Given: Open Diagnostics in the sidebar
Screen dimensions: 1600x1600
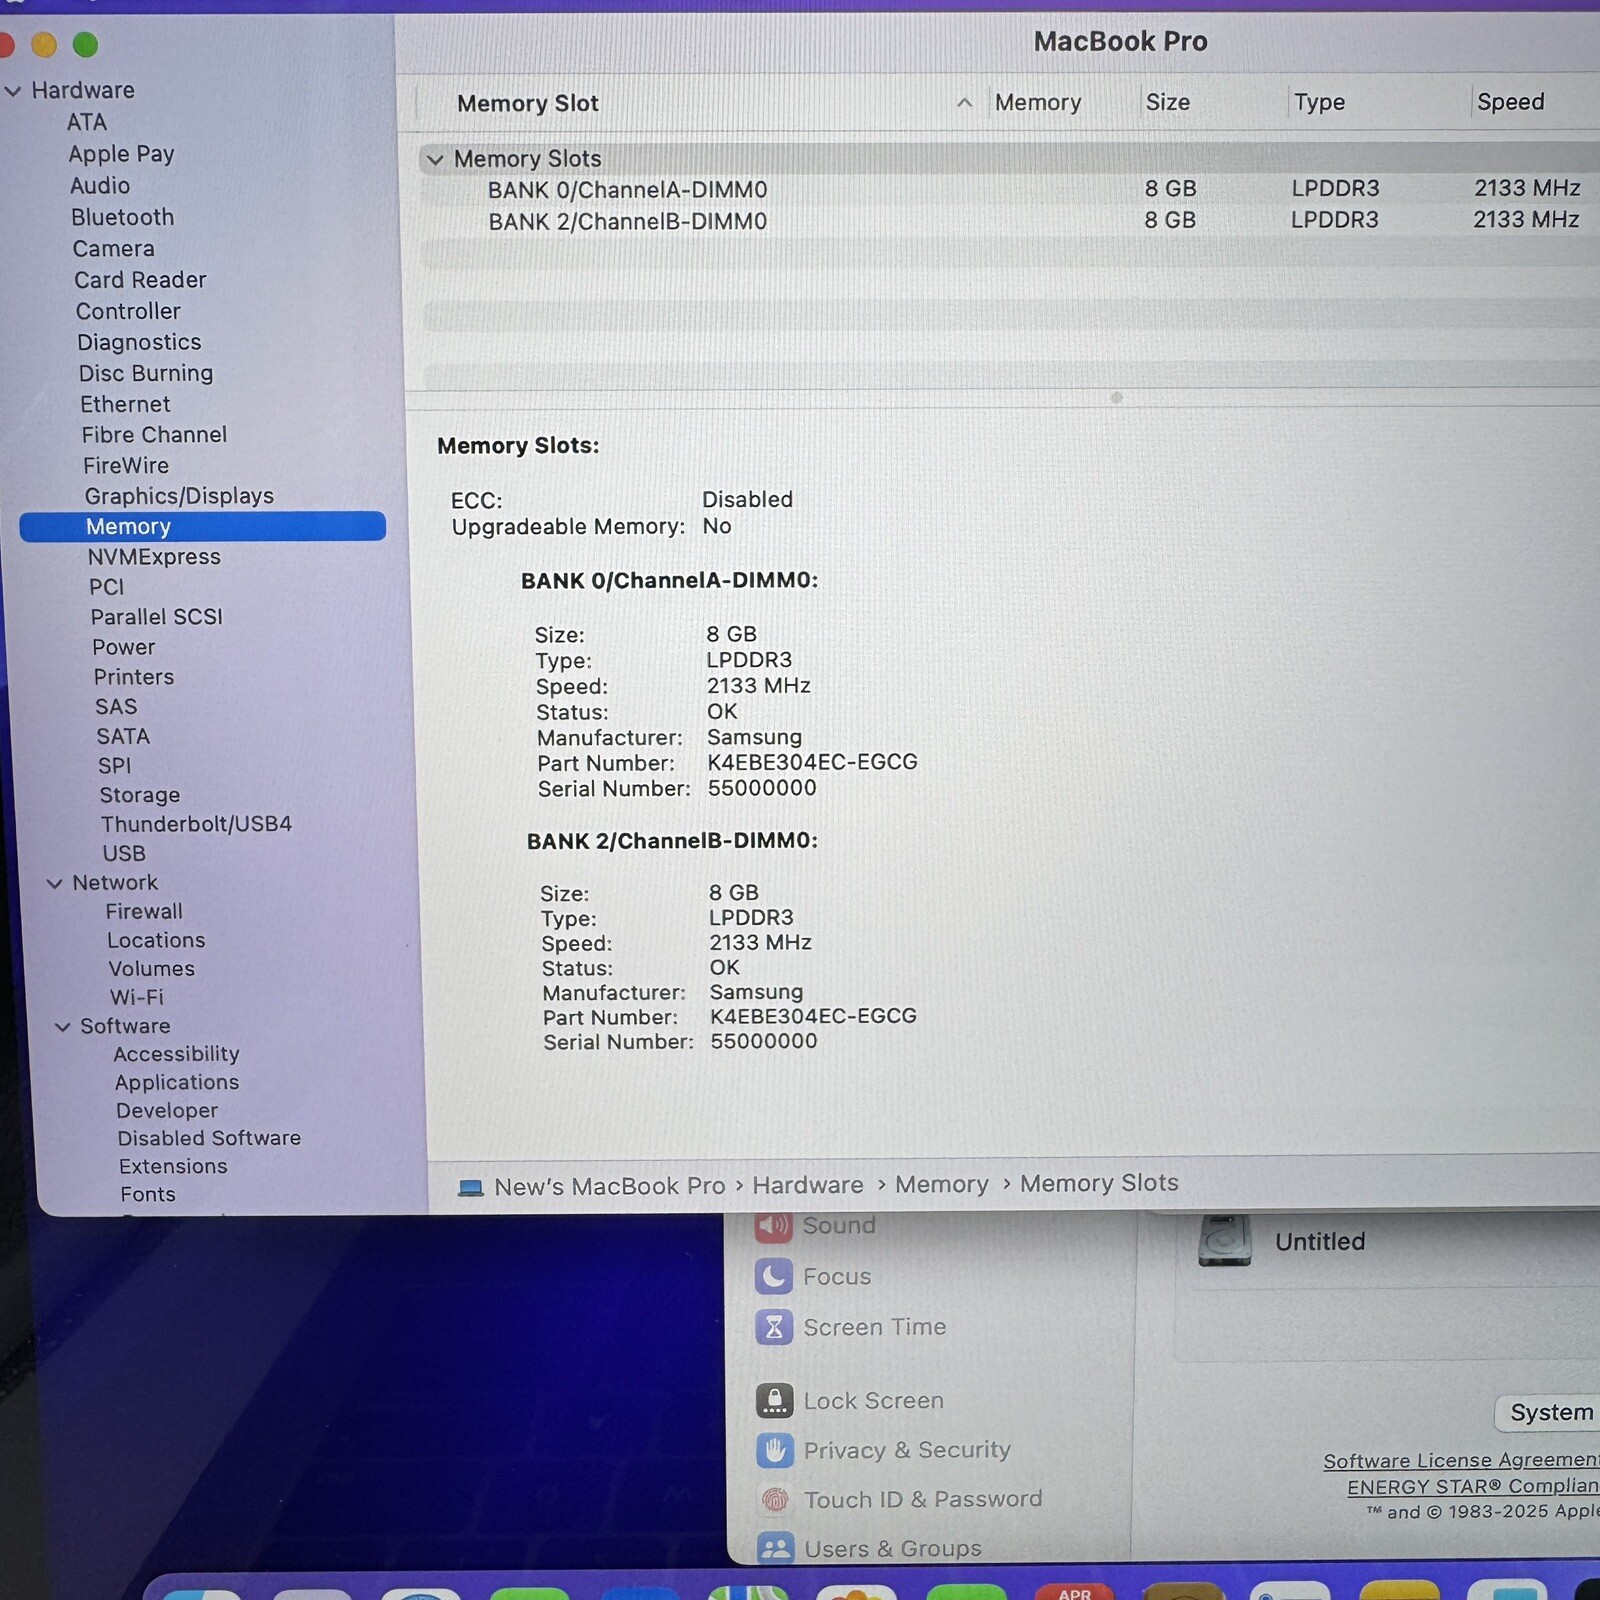Looking at the screenshot, I should (x=139, y=342).
